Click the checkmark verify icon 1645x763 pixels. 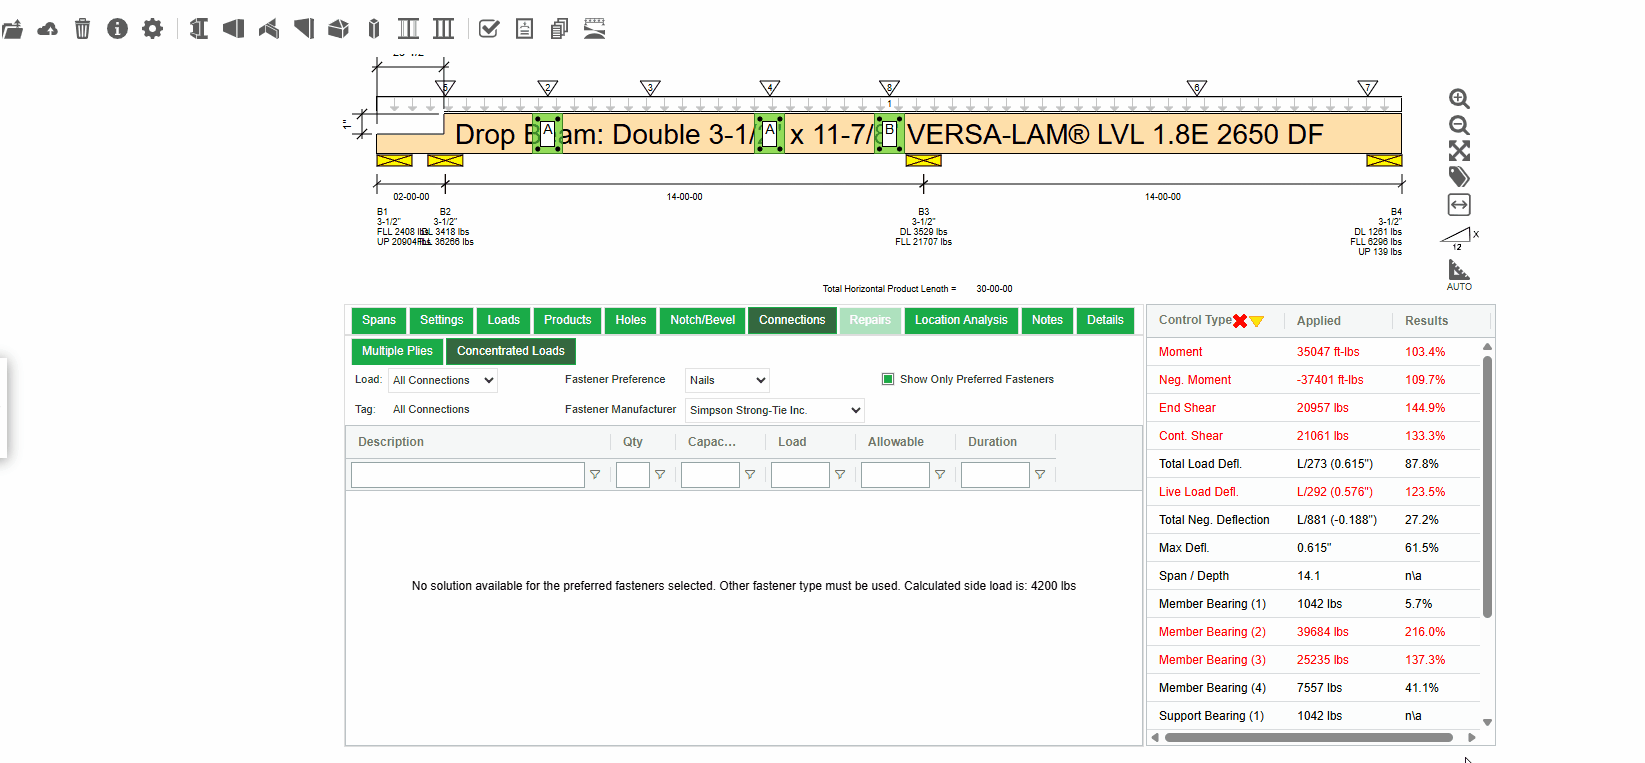[x=489, y=29]
